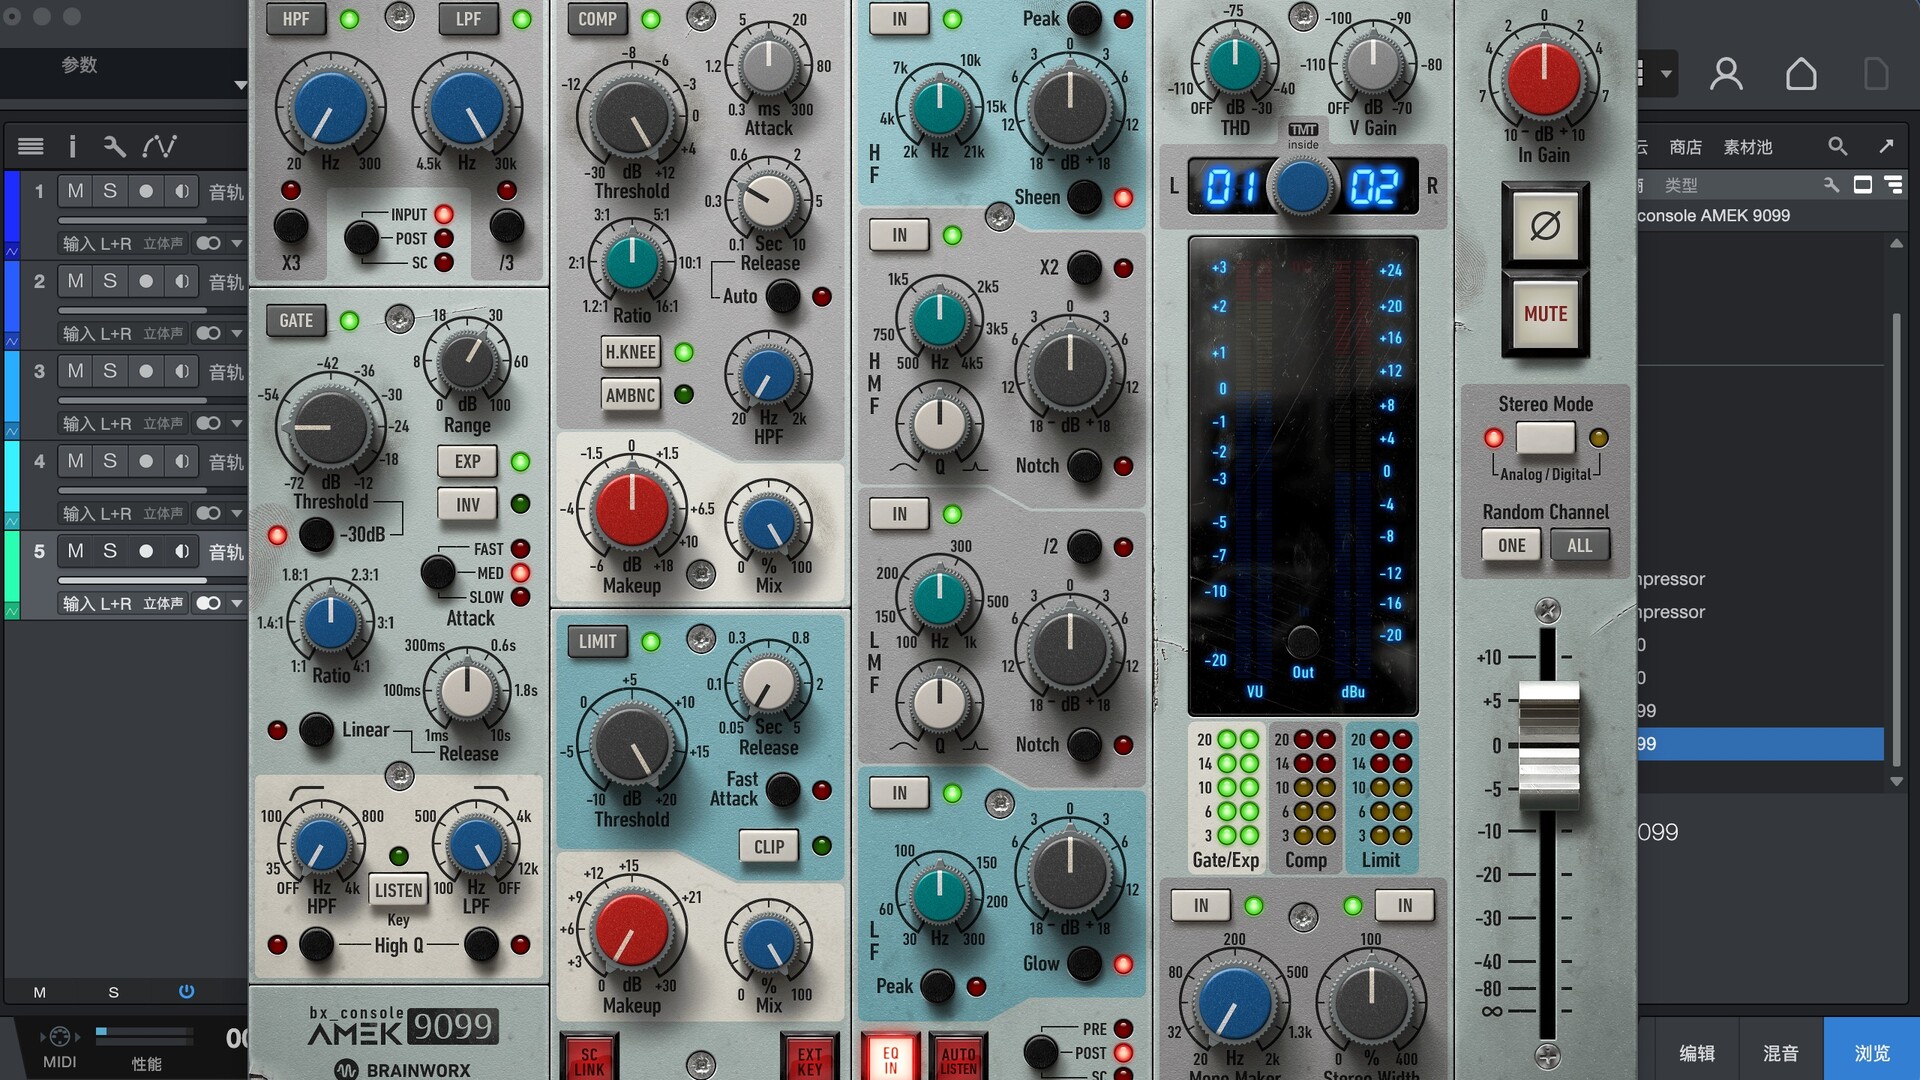Open track 2 input dropdown arrow

point(237,333)
